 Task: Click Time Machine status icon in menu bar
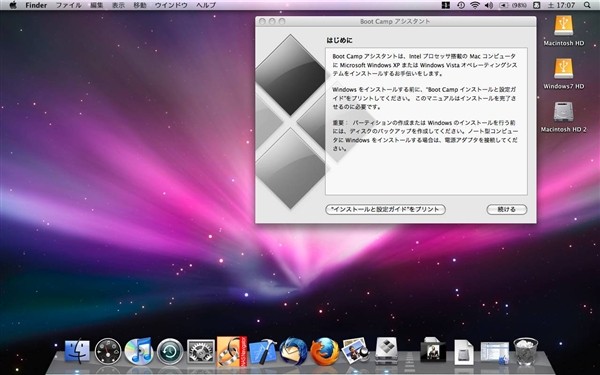point(461,5)
